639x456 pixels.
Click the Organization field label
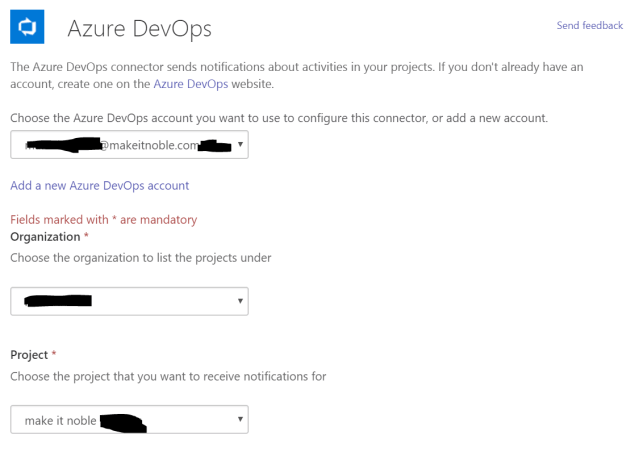(x=45, y=237)
